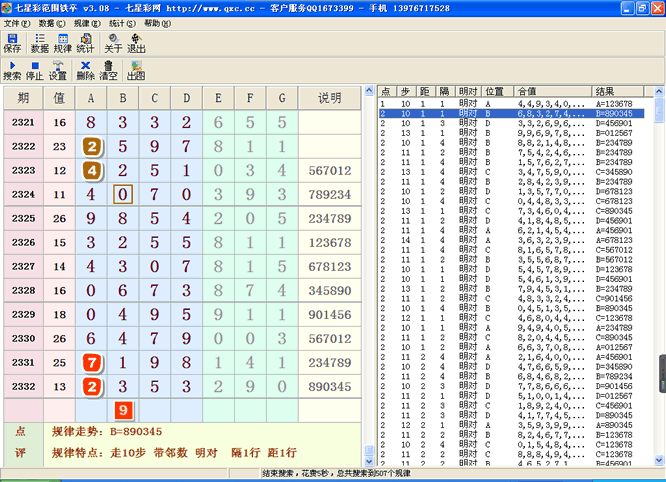Open the 数据 data toolbar icon
The width and height of the screenshot is (666, 482).
point(40,43)
